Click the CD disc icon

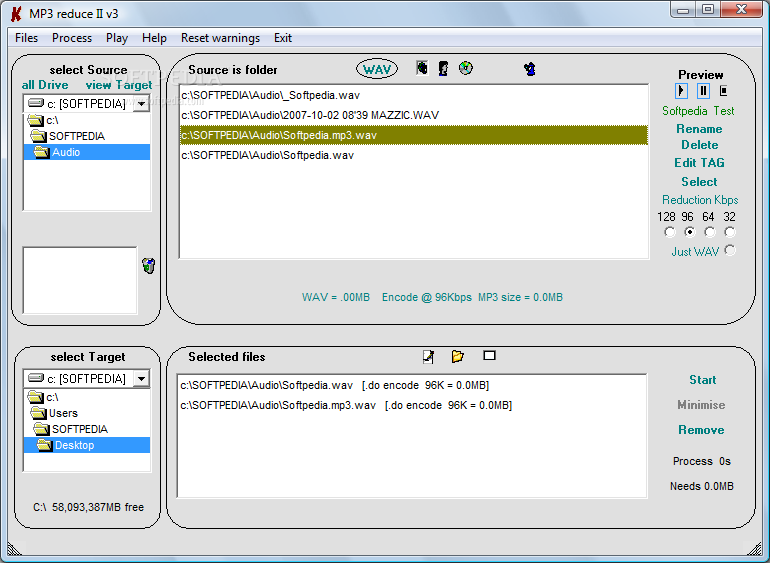[466, 68]
